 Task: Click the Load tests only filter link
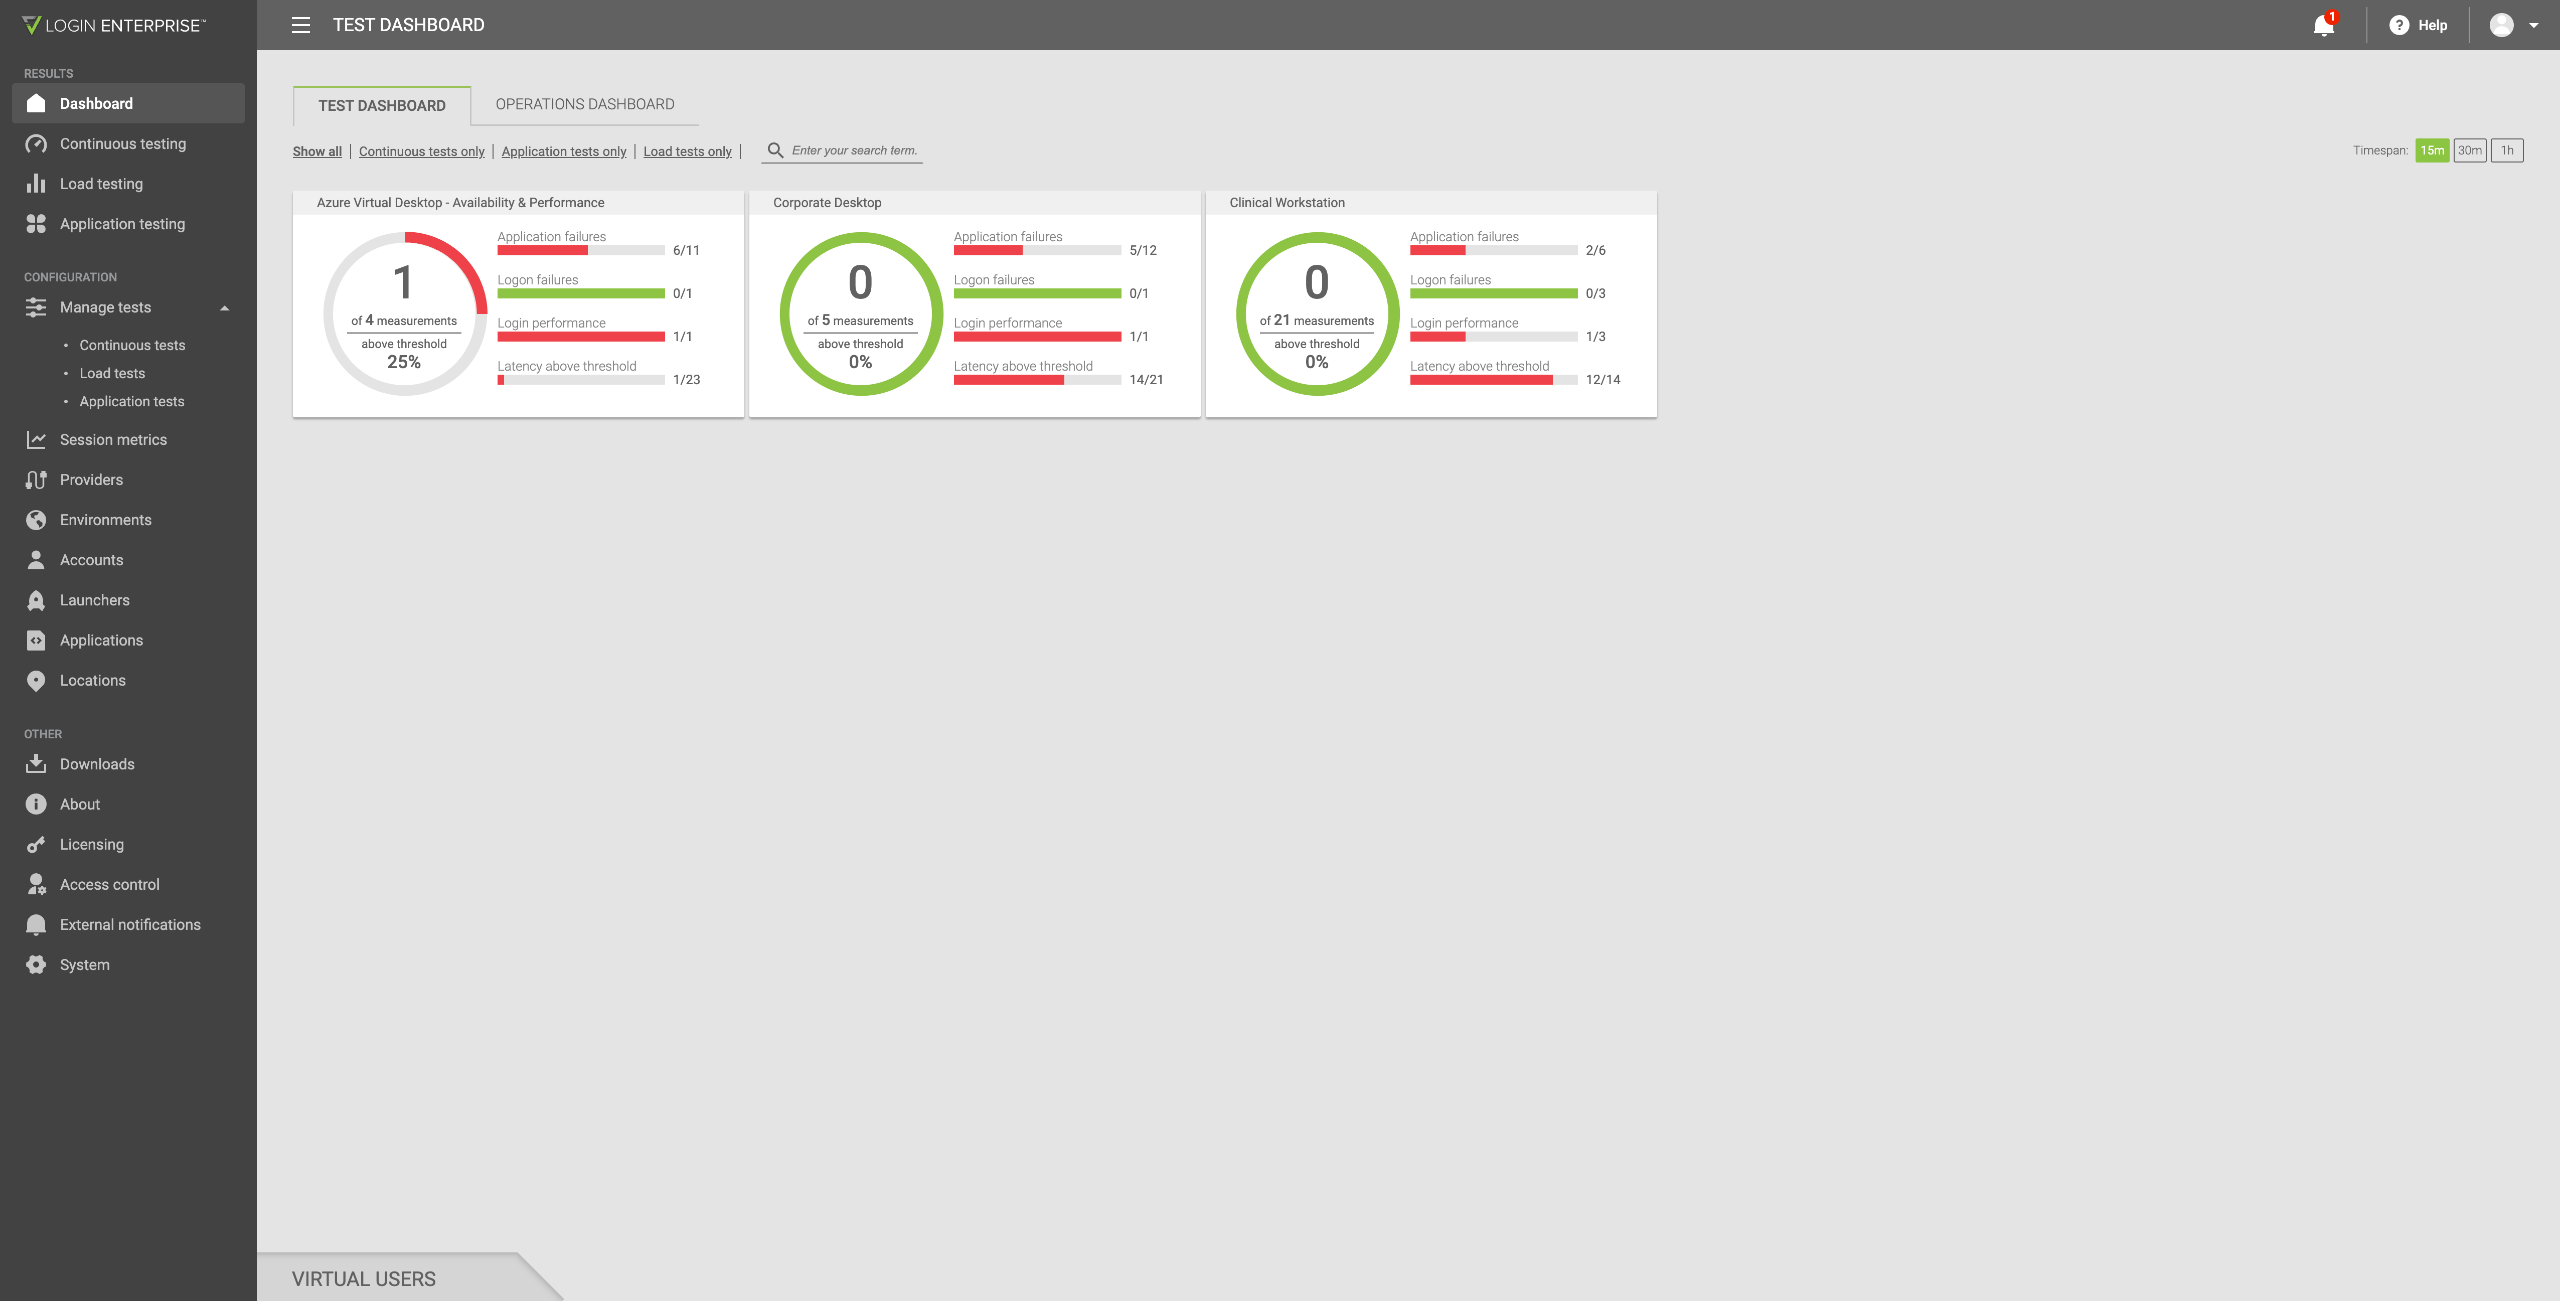click(x=687, y=152)
